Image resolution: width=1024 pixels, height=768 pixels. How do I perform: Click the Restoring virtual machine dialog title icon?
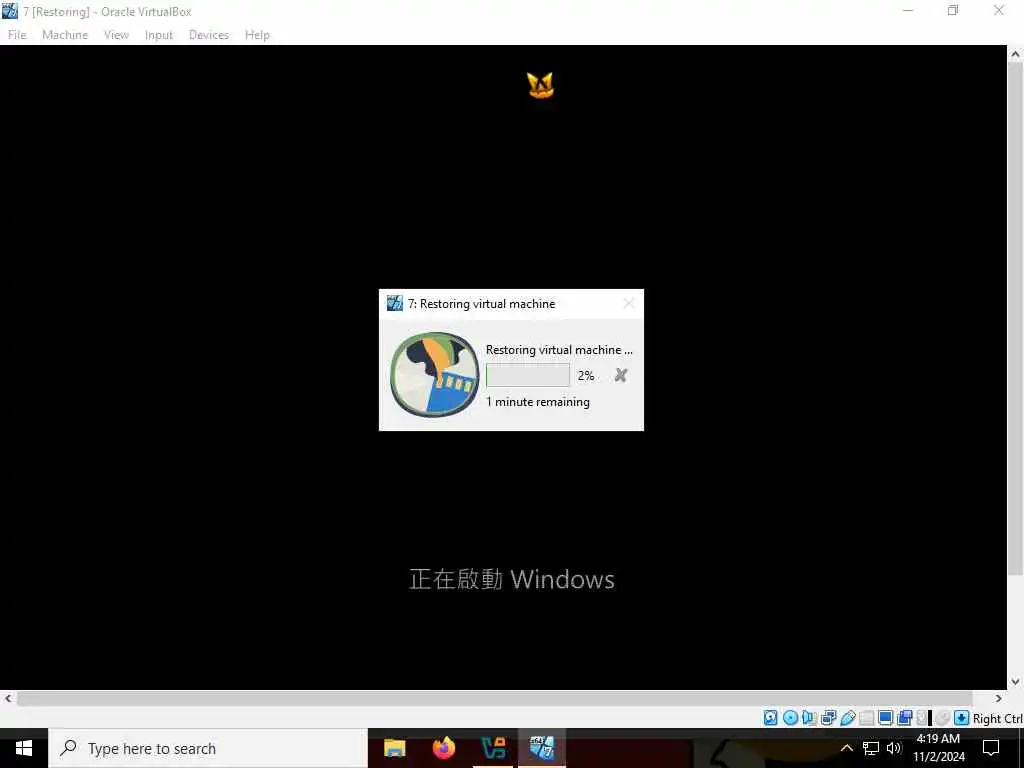[395, 303]
